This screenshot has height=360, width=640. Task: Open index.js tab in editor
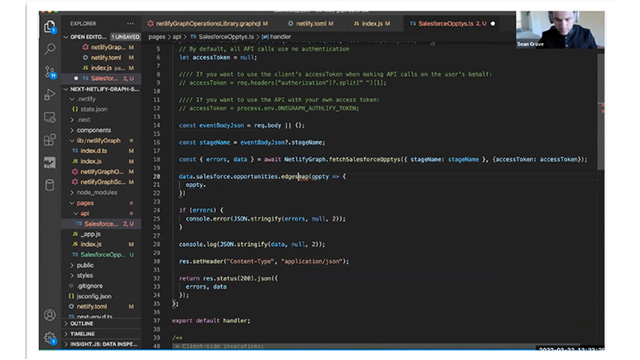tap(372, 24)
